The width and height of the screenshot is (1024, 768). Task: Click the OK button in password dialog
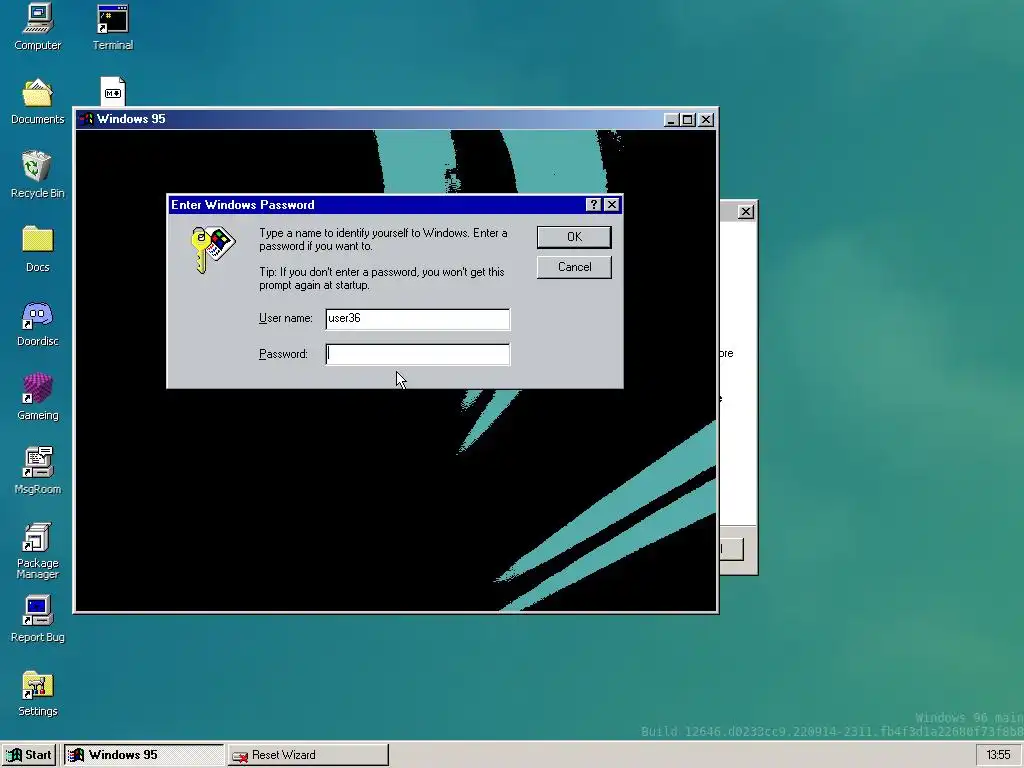(x=574, y=237)
